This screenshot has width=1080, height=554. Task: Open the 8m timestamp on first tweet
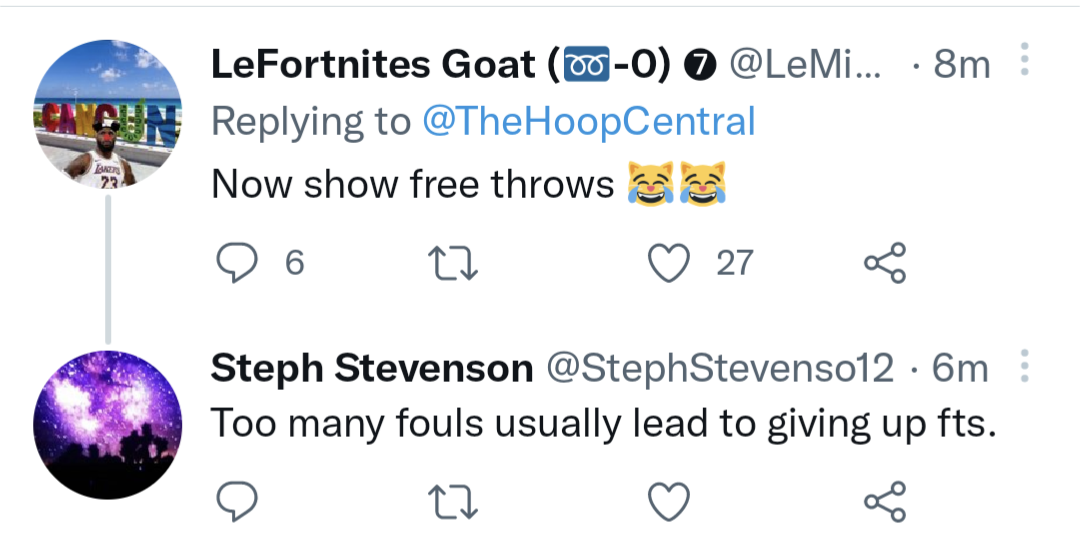click(961, 65)
